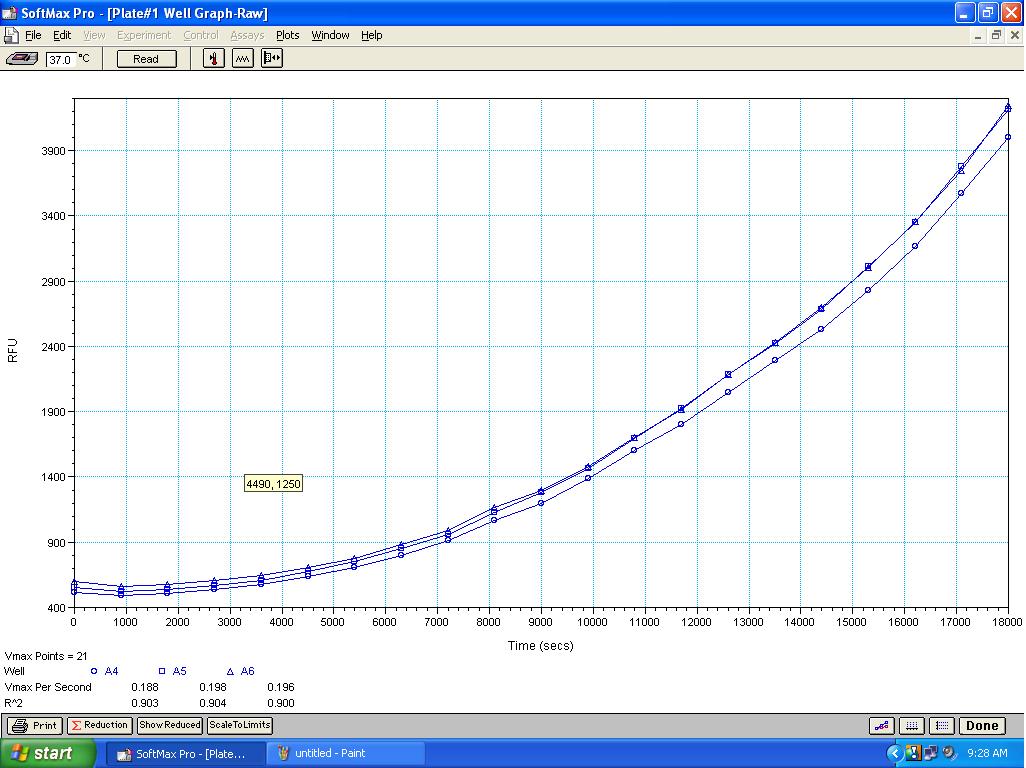Expand hidden system tray icons arrow
This screenshot has width=1026, height=768.
[895, 753]
